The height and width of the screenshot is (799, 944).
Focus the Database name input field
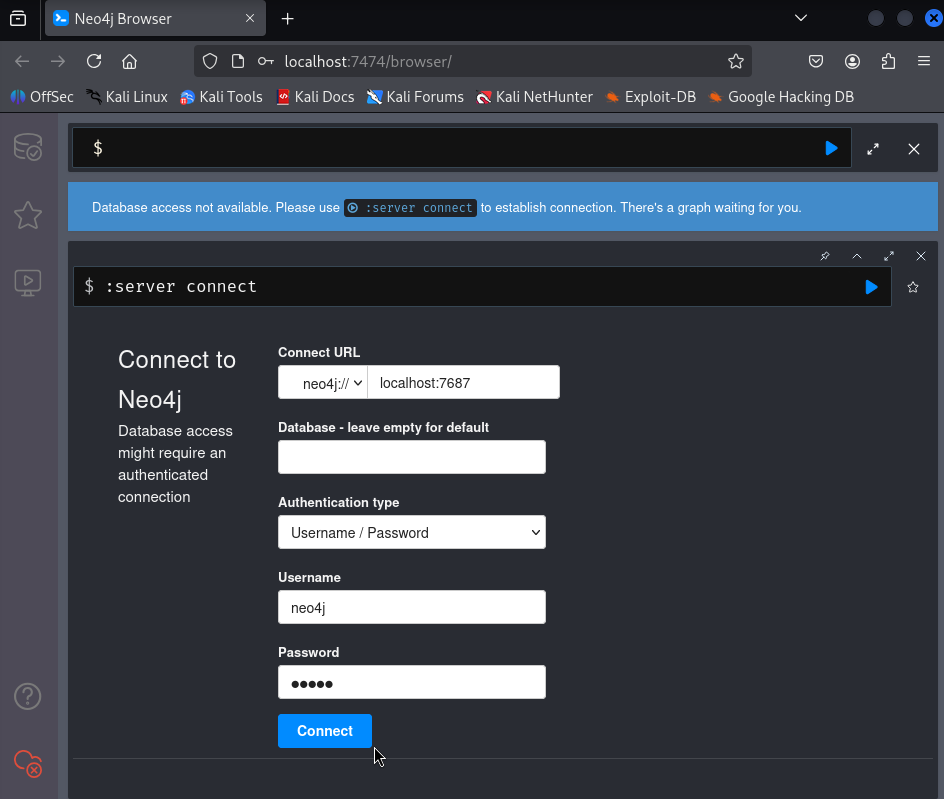[412, 457]
